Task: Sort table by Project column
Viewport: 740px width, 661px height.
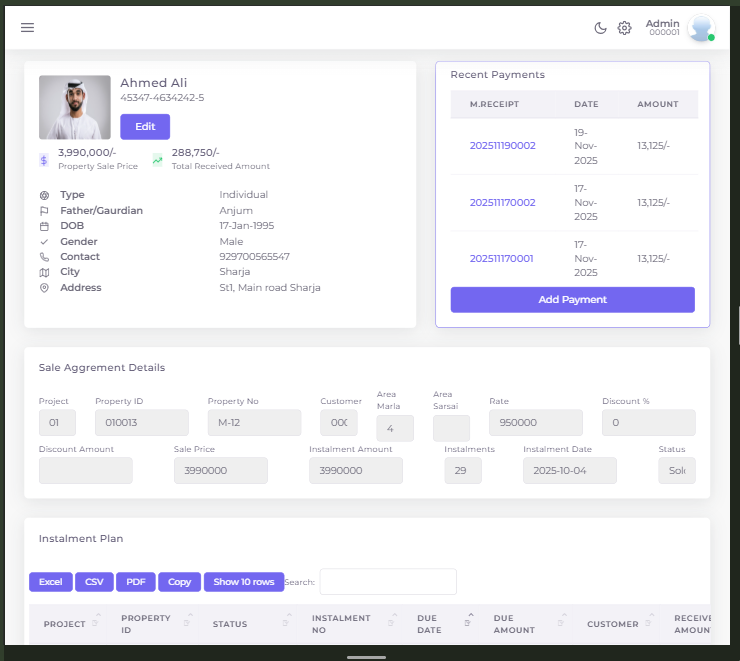Action: [x=64, y=624]
